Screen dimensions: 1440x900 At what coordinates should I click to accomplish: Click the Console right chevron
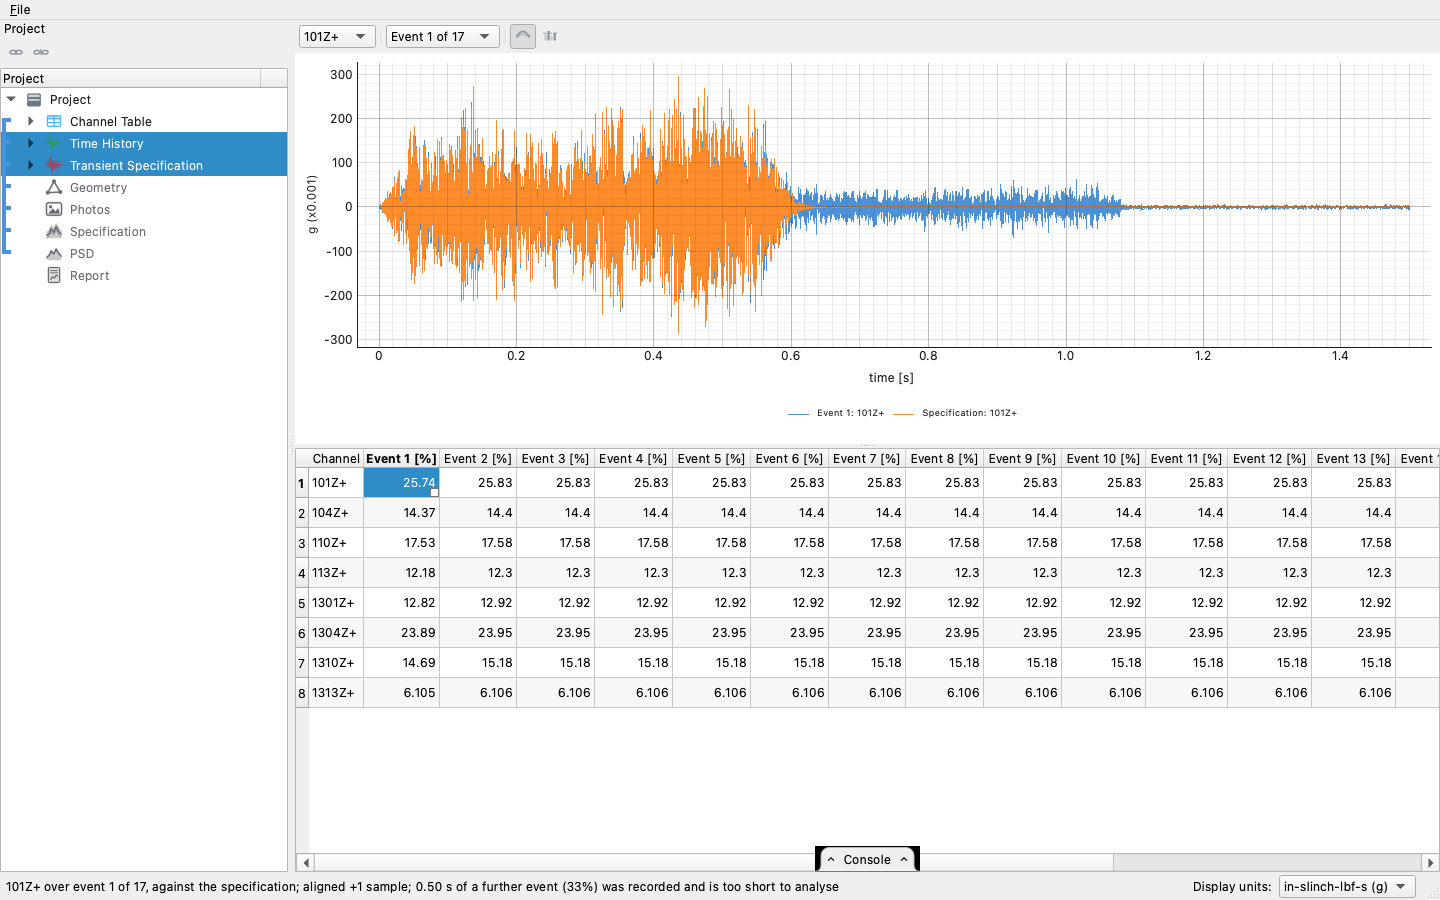pos(904,859)
